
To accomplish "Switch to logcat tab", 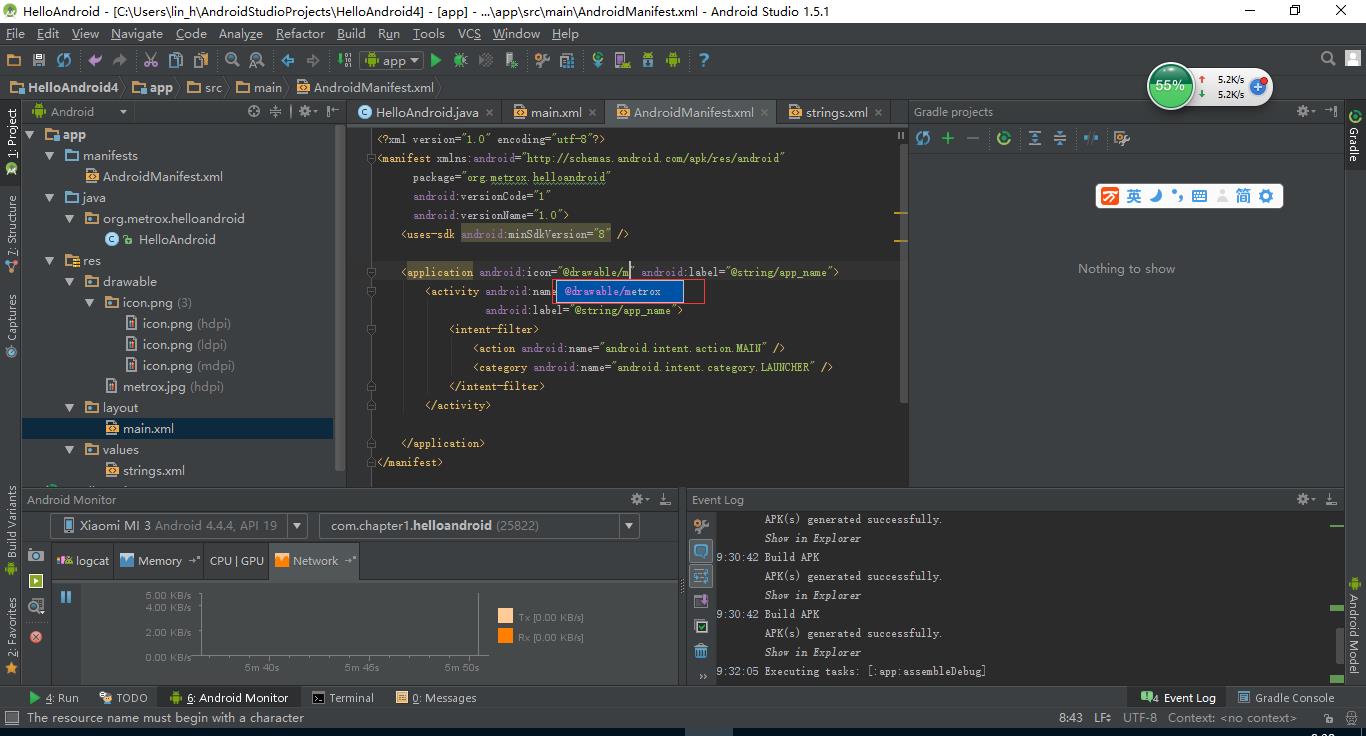I will pos(83,560).
